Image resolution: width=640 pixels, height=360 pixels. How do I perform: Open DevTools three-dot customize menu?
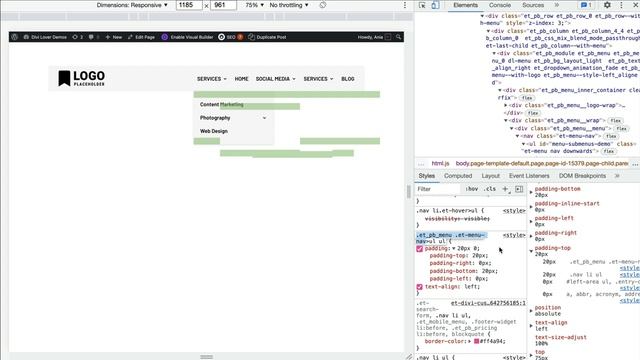[621, 5]
